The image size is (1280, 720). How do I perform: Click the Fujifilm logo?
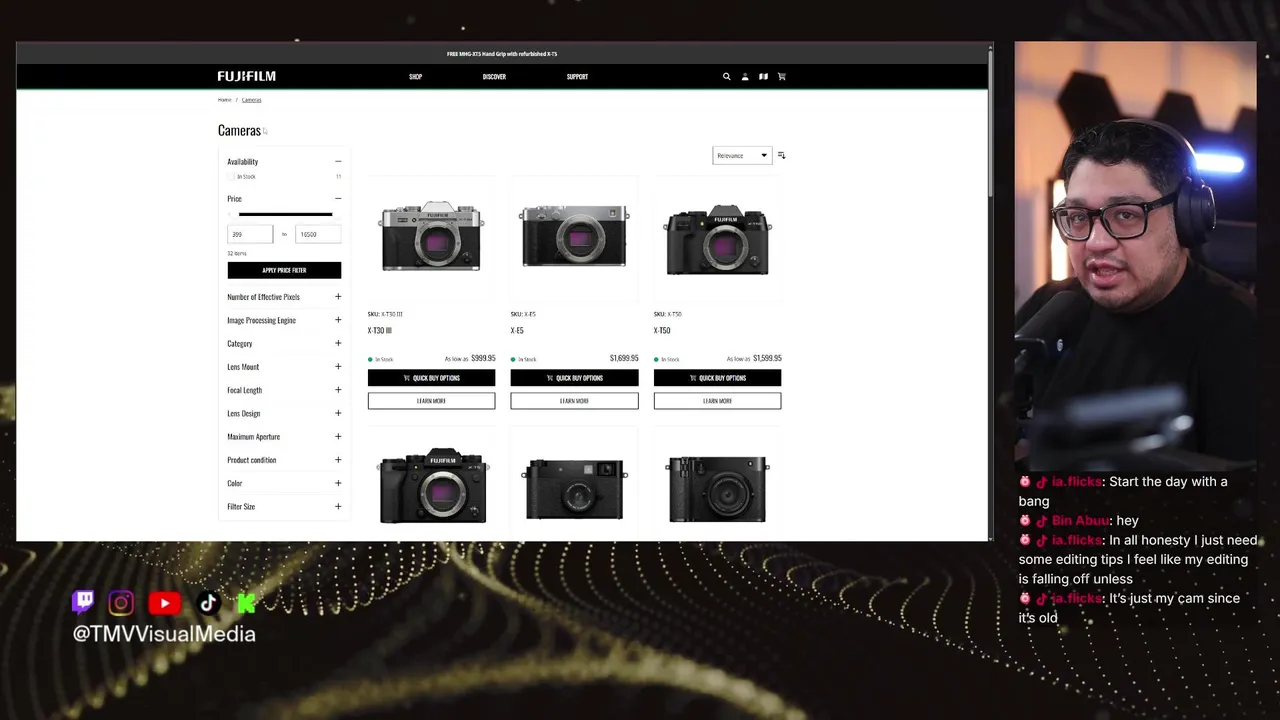tap(246, 76)
